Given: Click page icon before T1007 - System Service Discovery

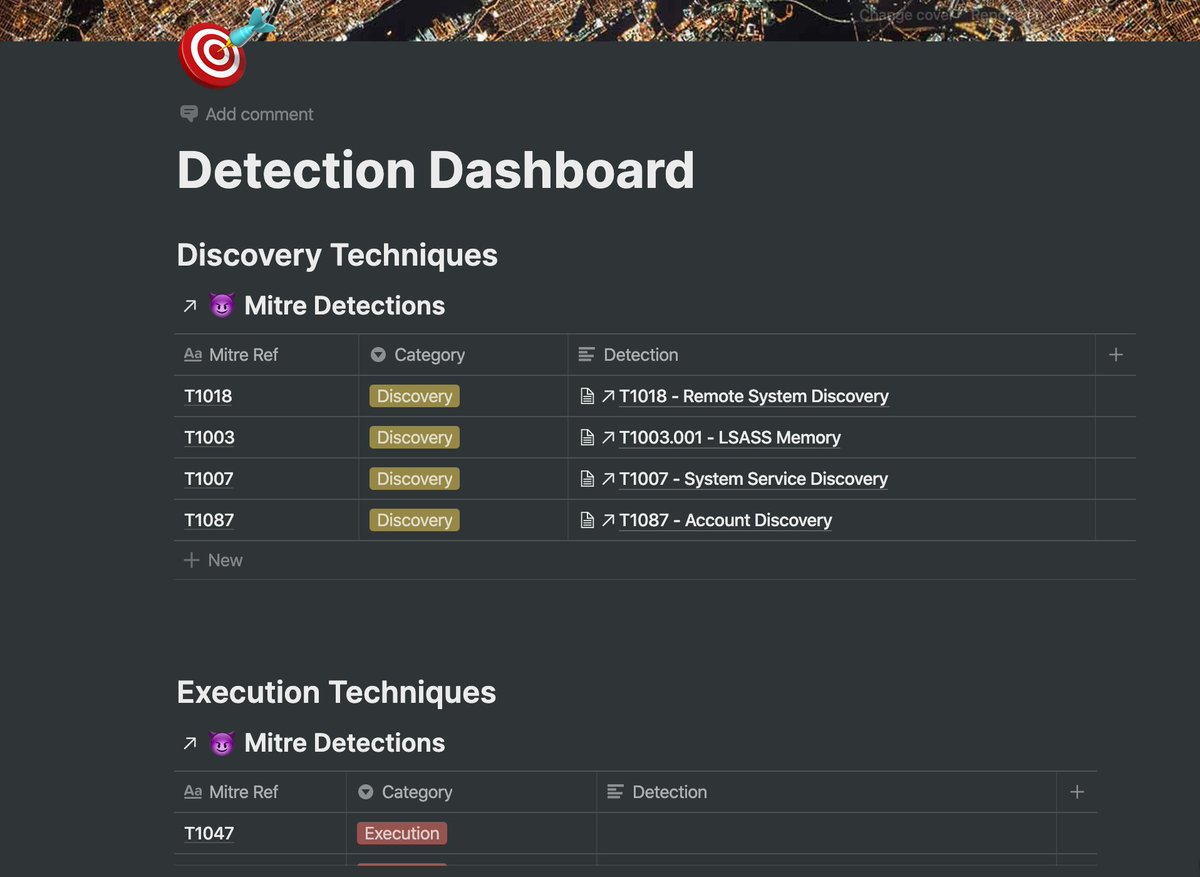Looking at the screenshot, I should click(587, 479).
